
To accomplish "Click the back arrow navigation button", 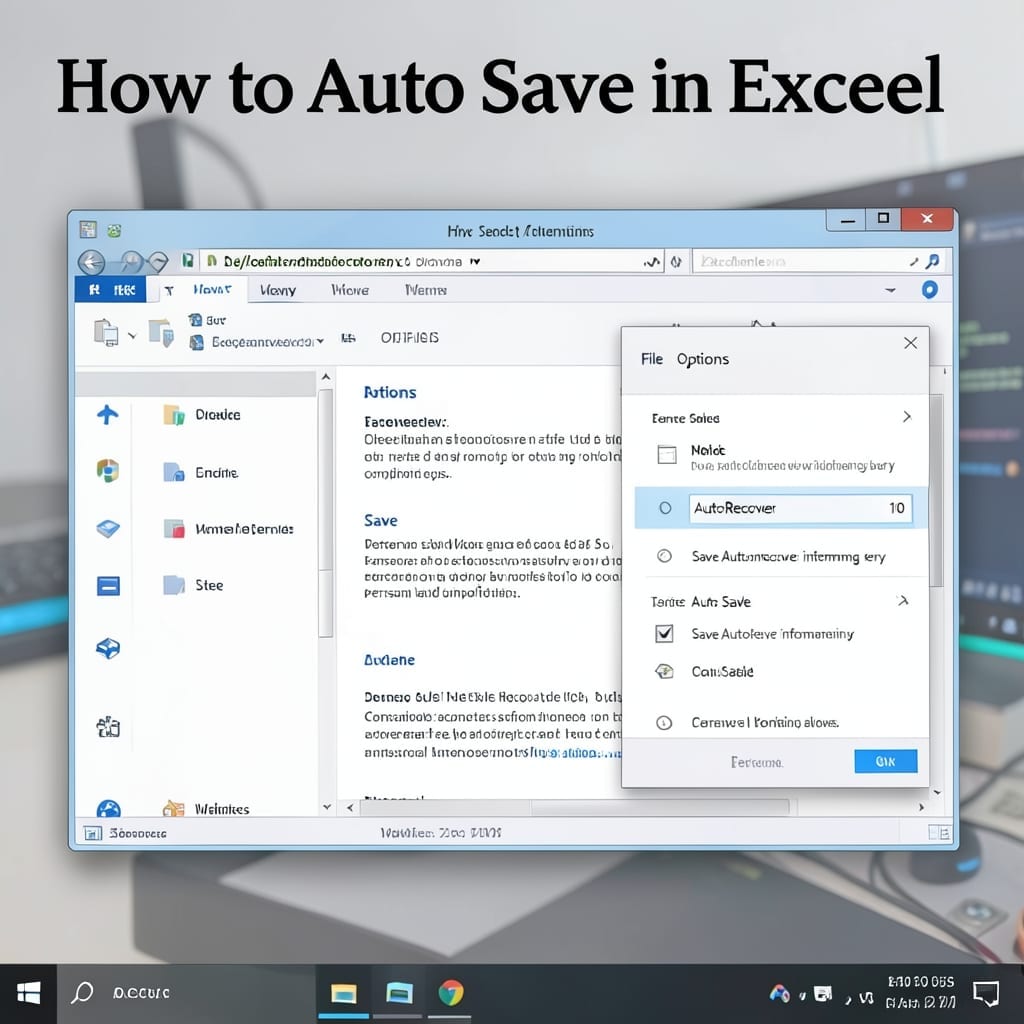I will (91, 263).
